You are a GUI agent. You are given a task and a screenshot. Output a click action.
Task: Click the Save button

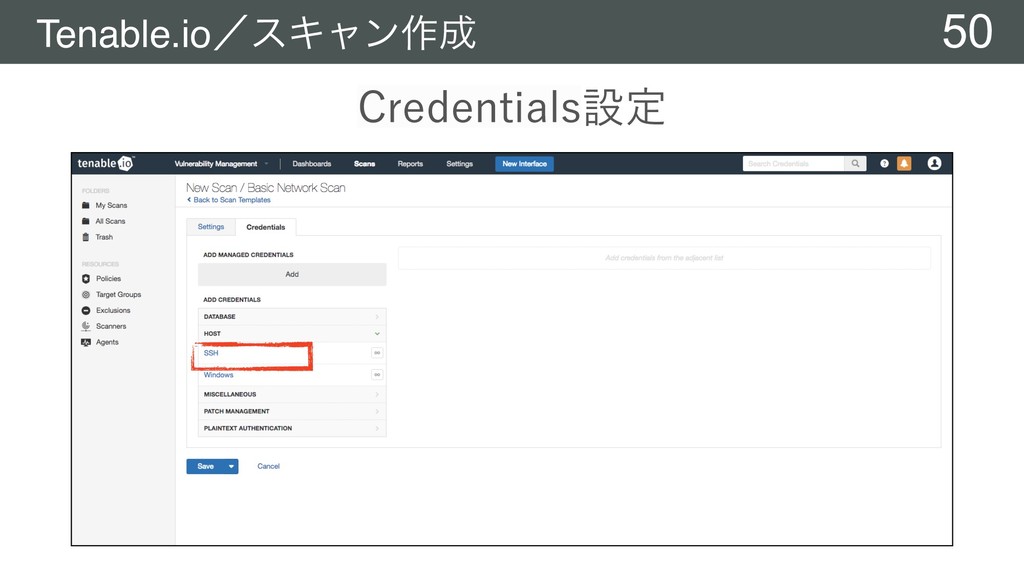click(x=206, y=466)
